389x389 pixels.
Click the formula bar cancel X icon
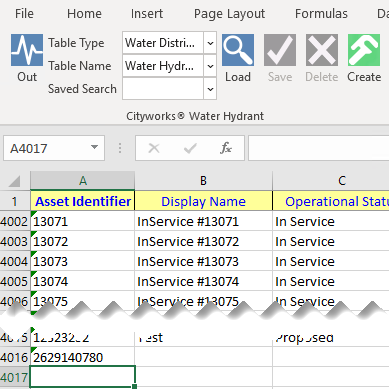click(154, 148)
